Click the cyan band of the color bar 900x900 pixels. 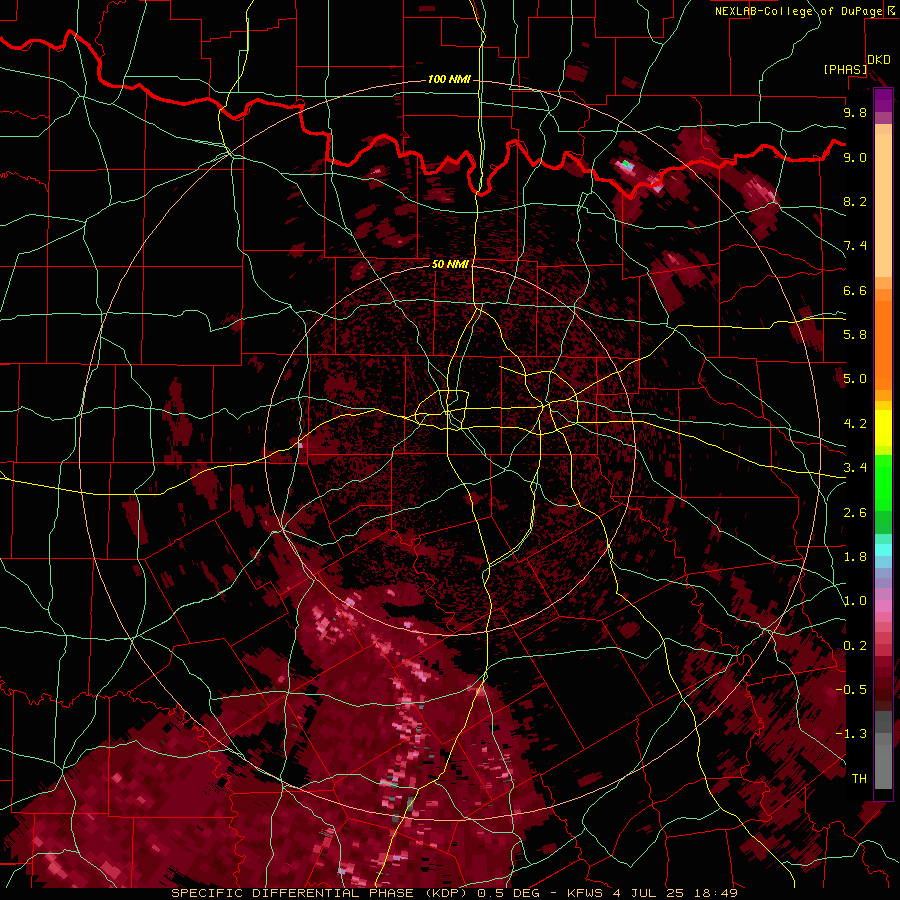point(883,550)
